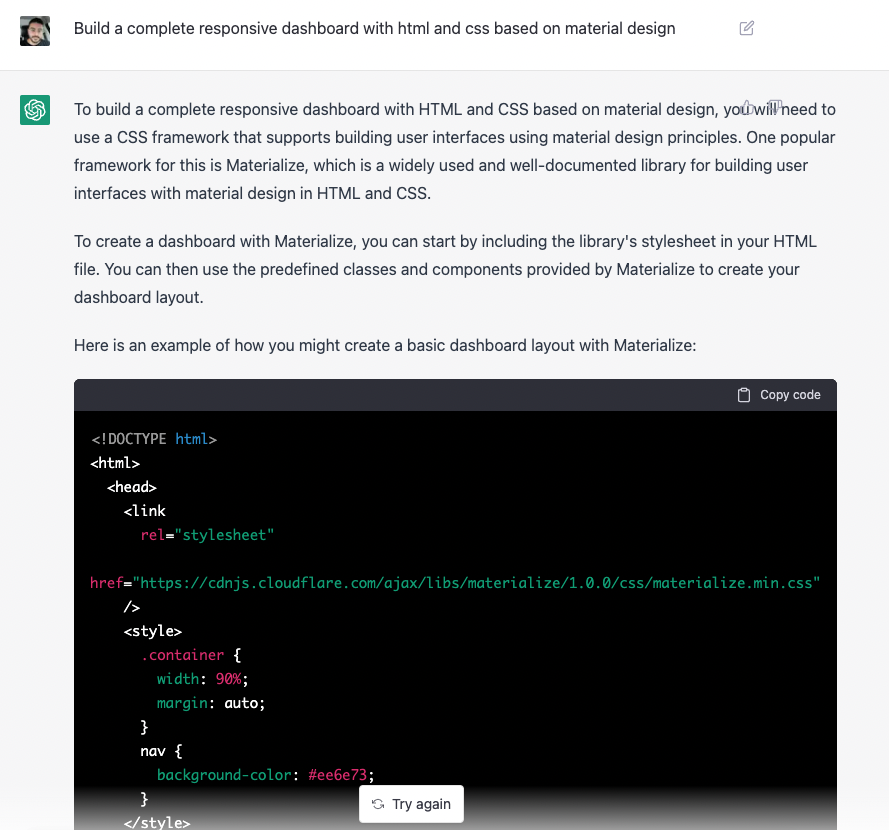Give the response a thumbs up
Viewport: 889px width, 830px height.
(x=747, y=107)
